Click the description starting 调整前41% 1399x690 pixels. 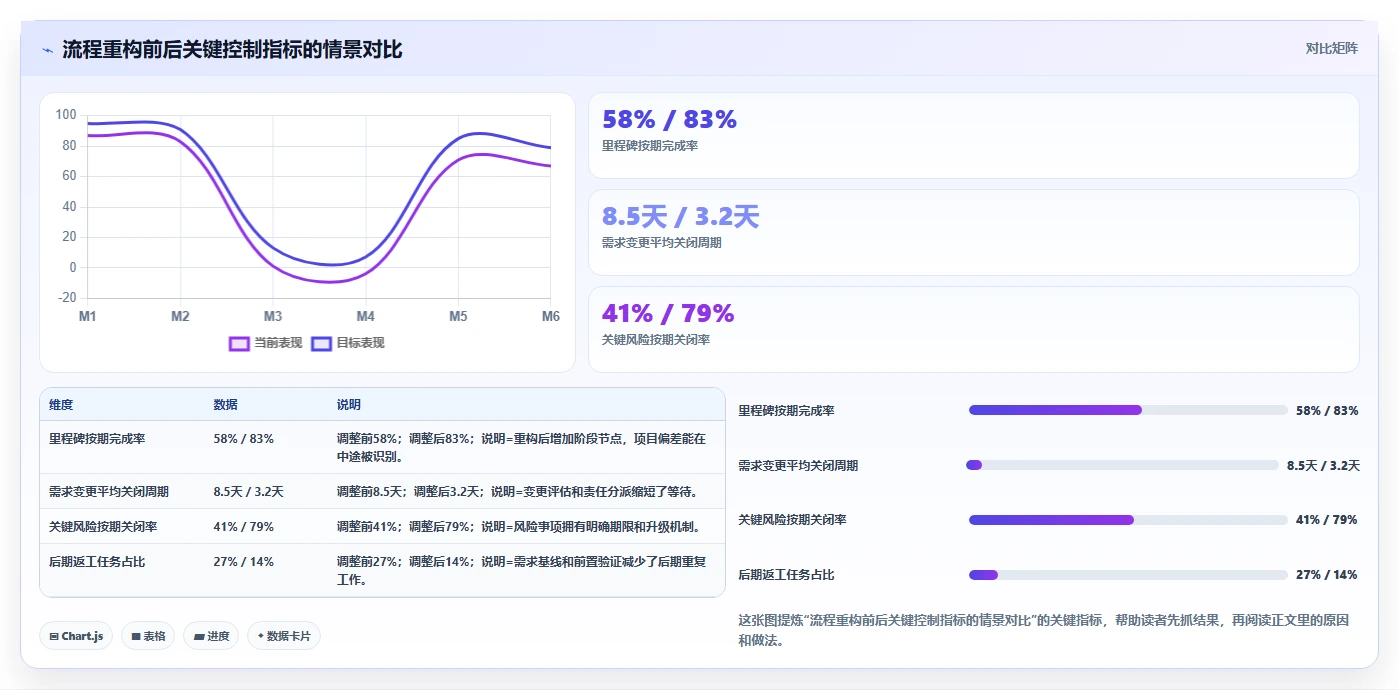[519, 527]
